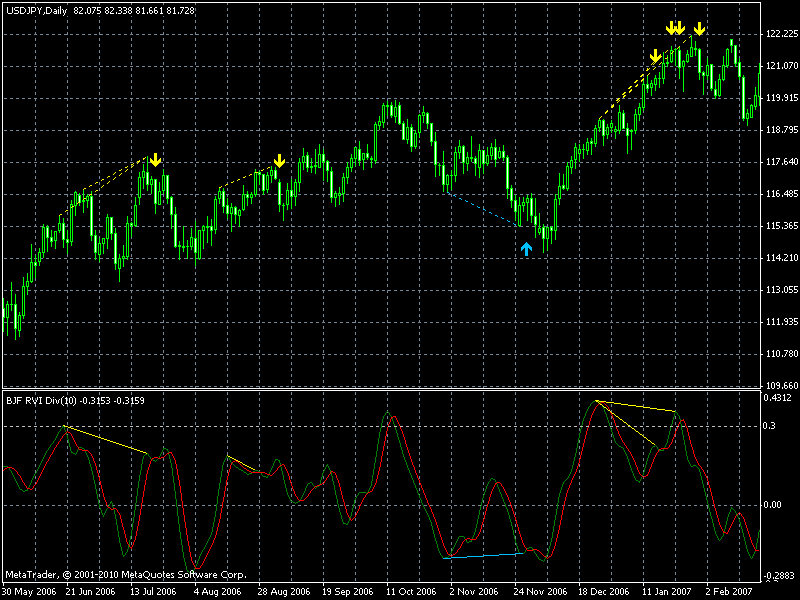
Task: Click the 30 May 2006 date label
Action: (x=29, y=592)
